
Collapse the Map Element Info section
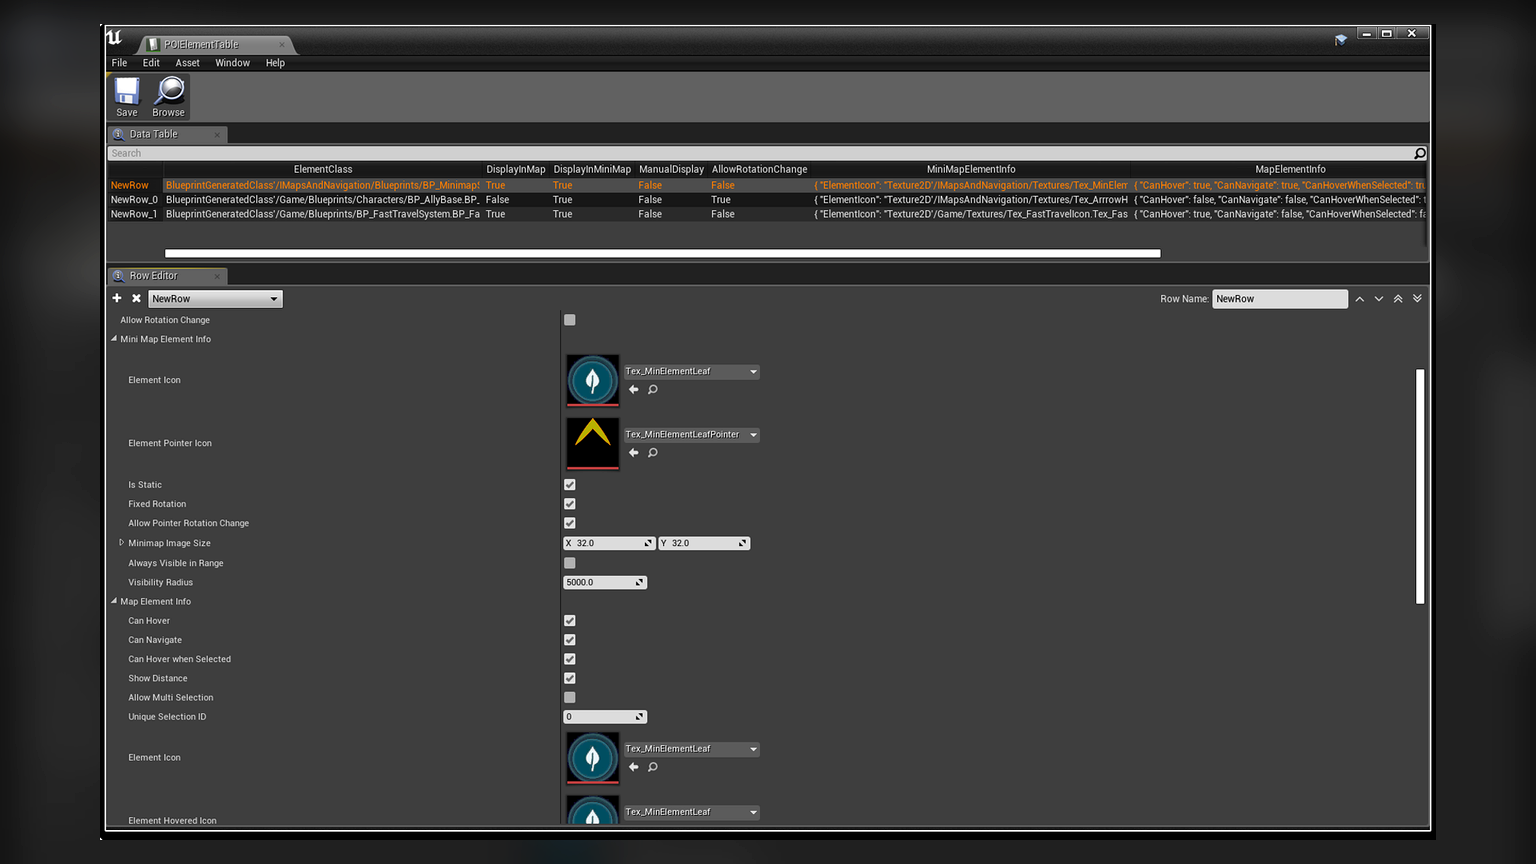pos(114,601)
